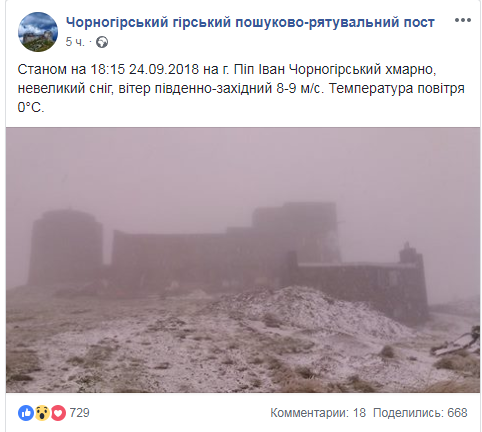Open 'Поделились: 668' shares list
The width and height of the screenshot is (482, 432).
(x=420, y=413)
